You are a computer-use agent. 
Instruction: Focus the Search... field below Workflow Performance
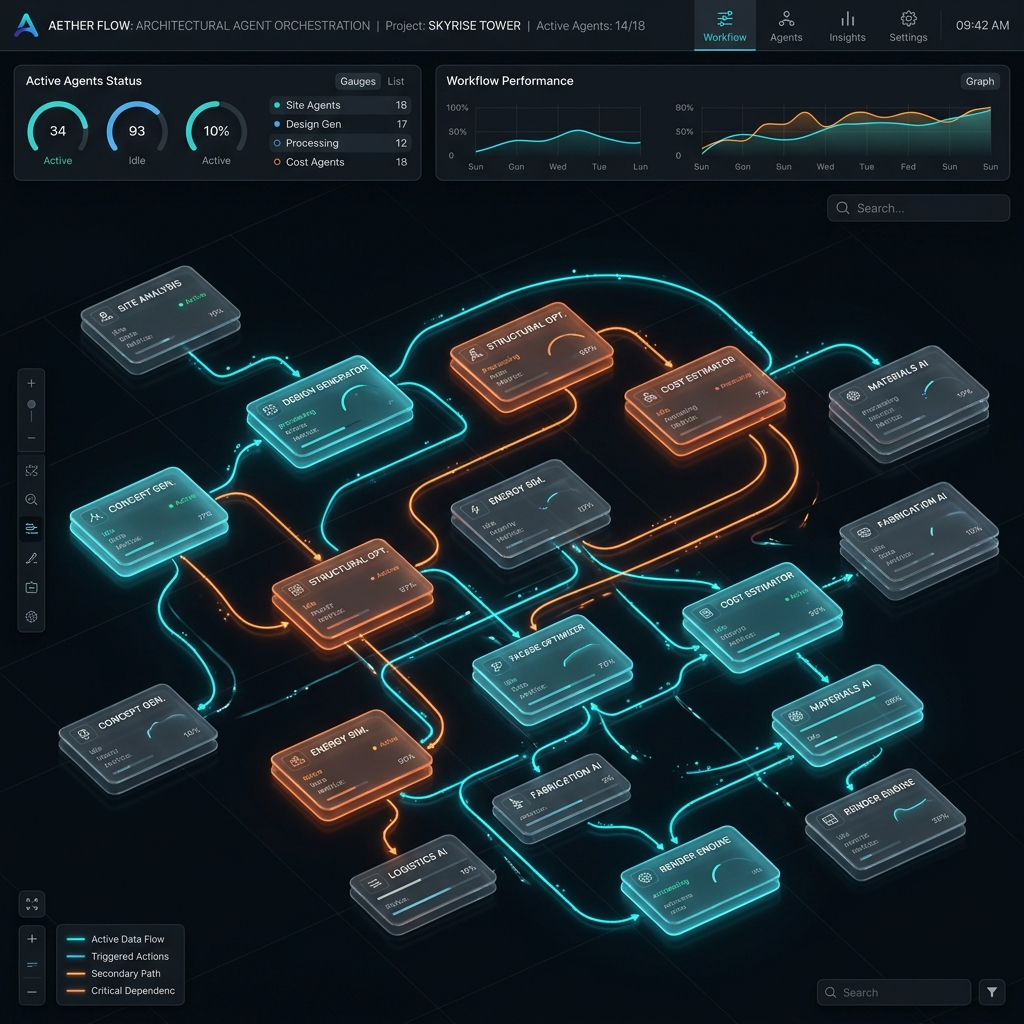click(918, 208)
